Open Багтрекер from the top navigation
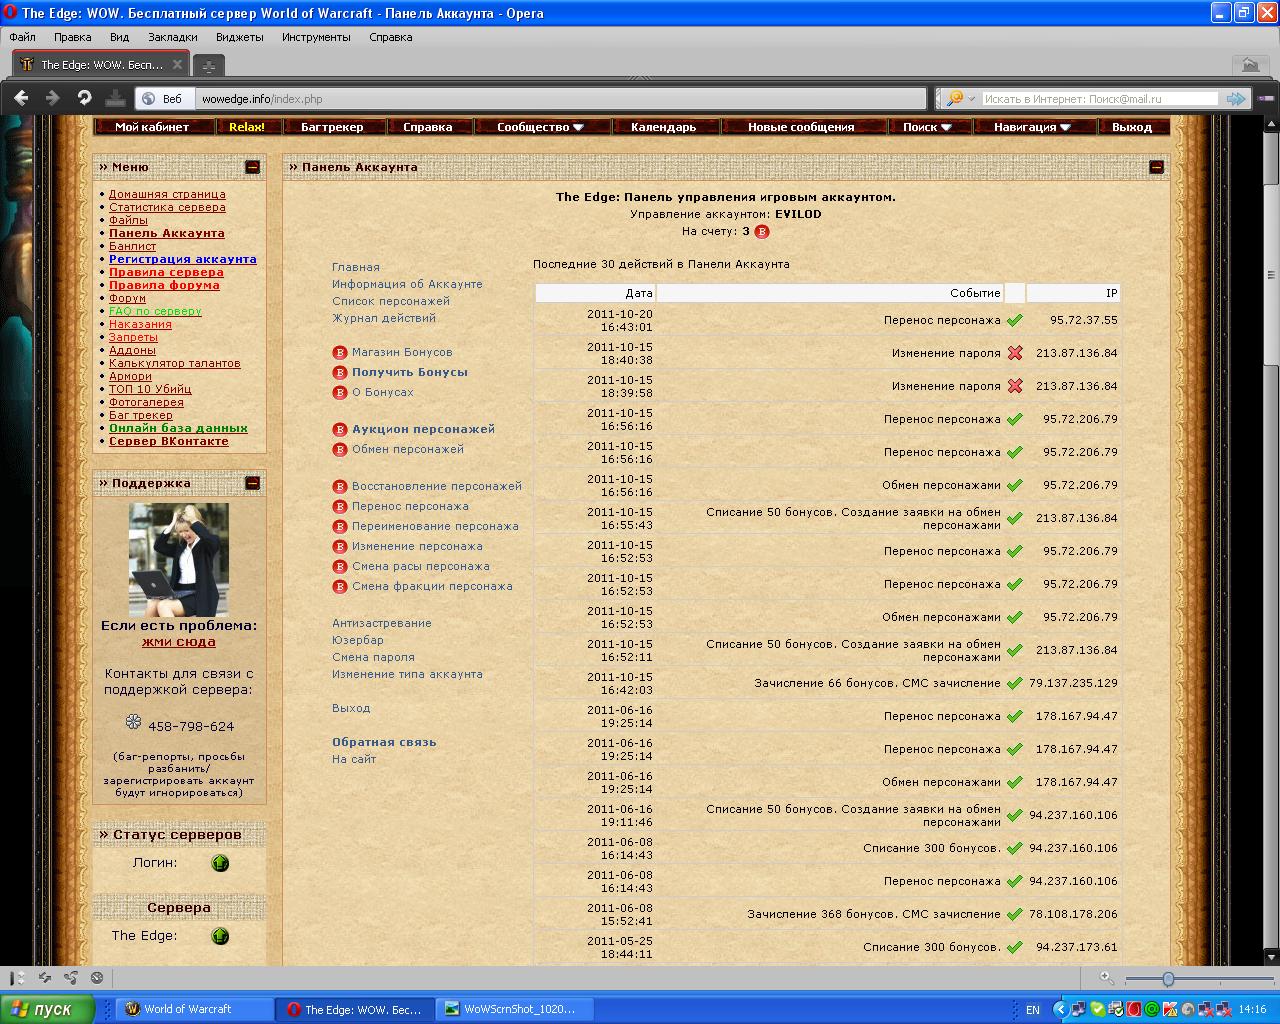The image size is (1280, 1024). point(332,127)
